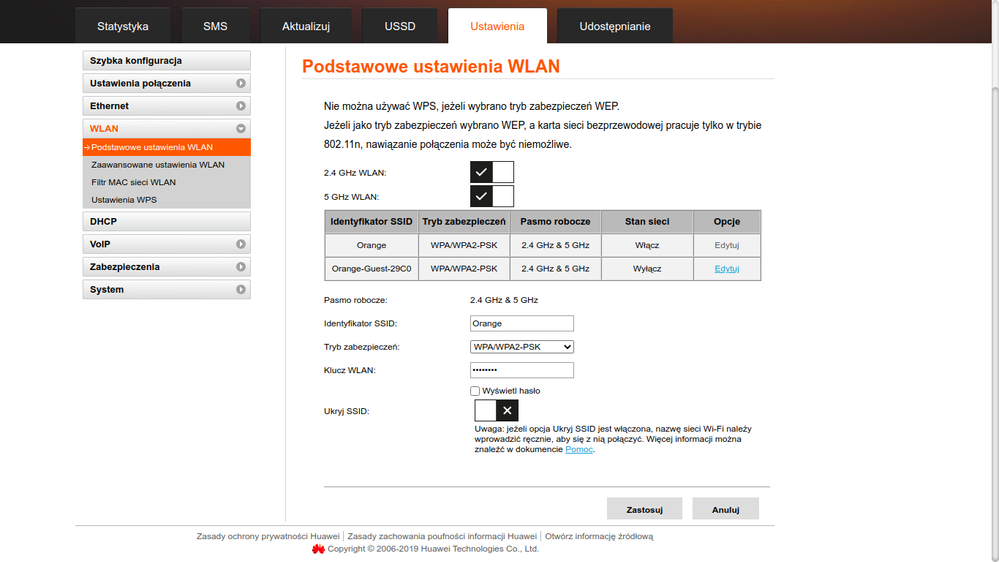Open Szybka konfiguracja menu item

click(x=166, y=61)
